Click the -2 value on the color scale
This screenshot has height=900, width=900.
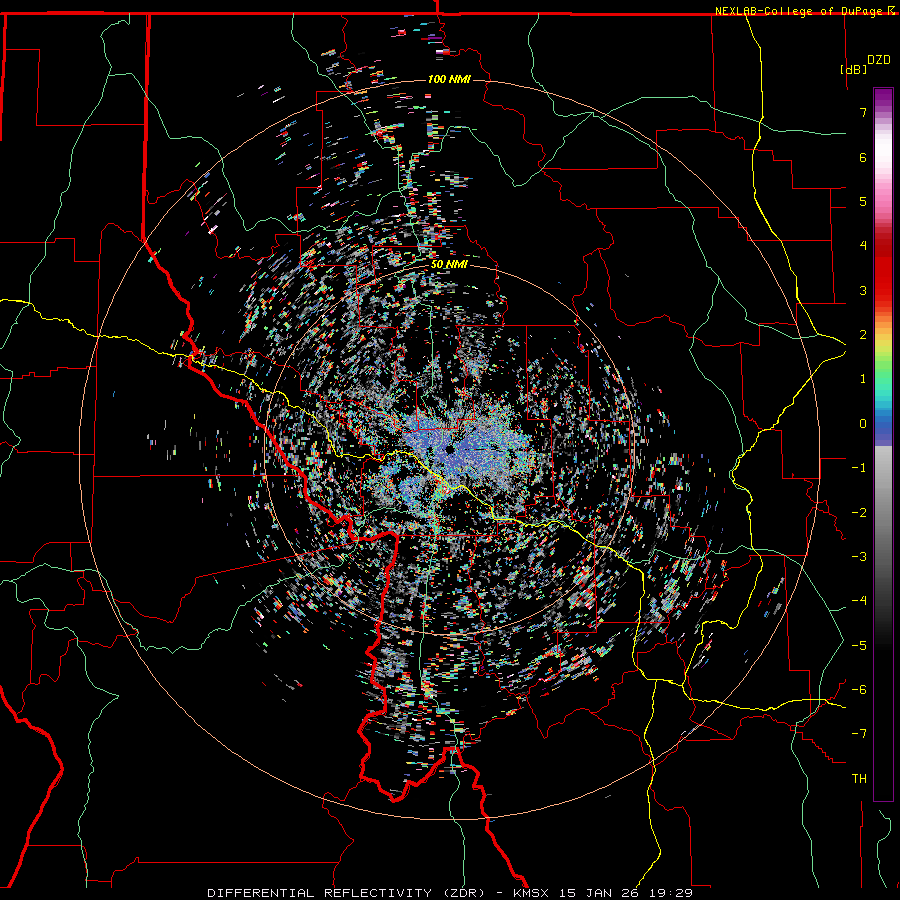click(859, 512)
